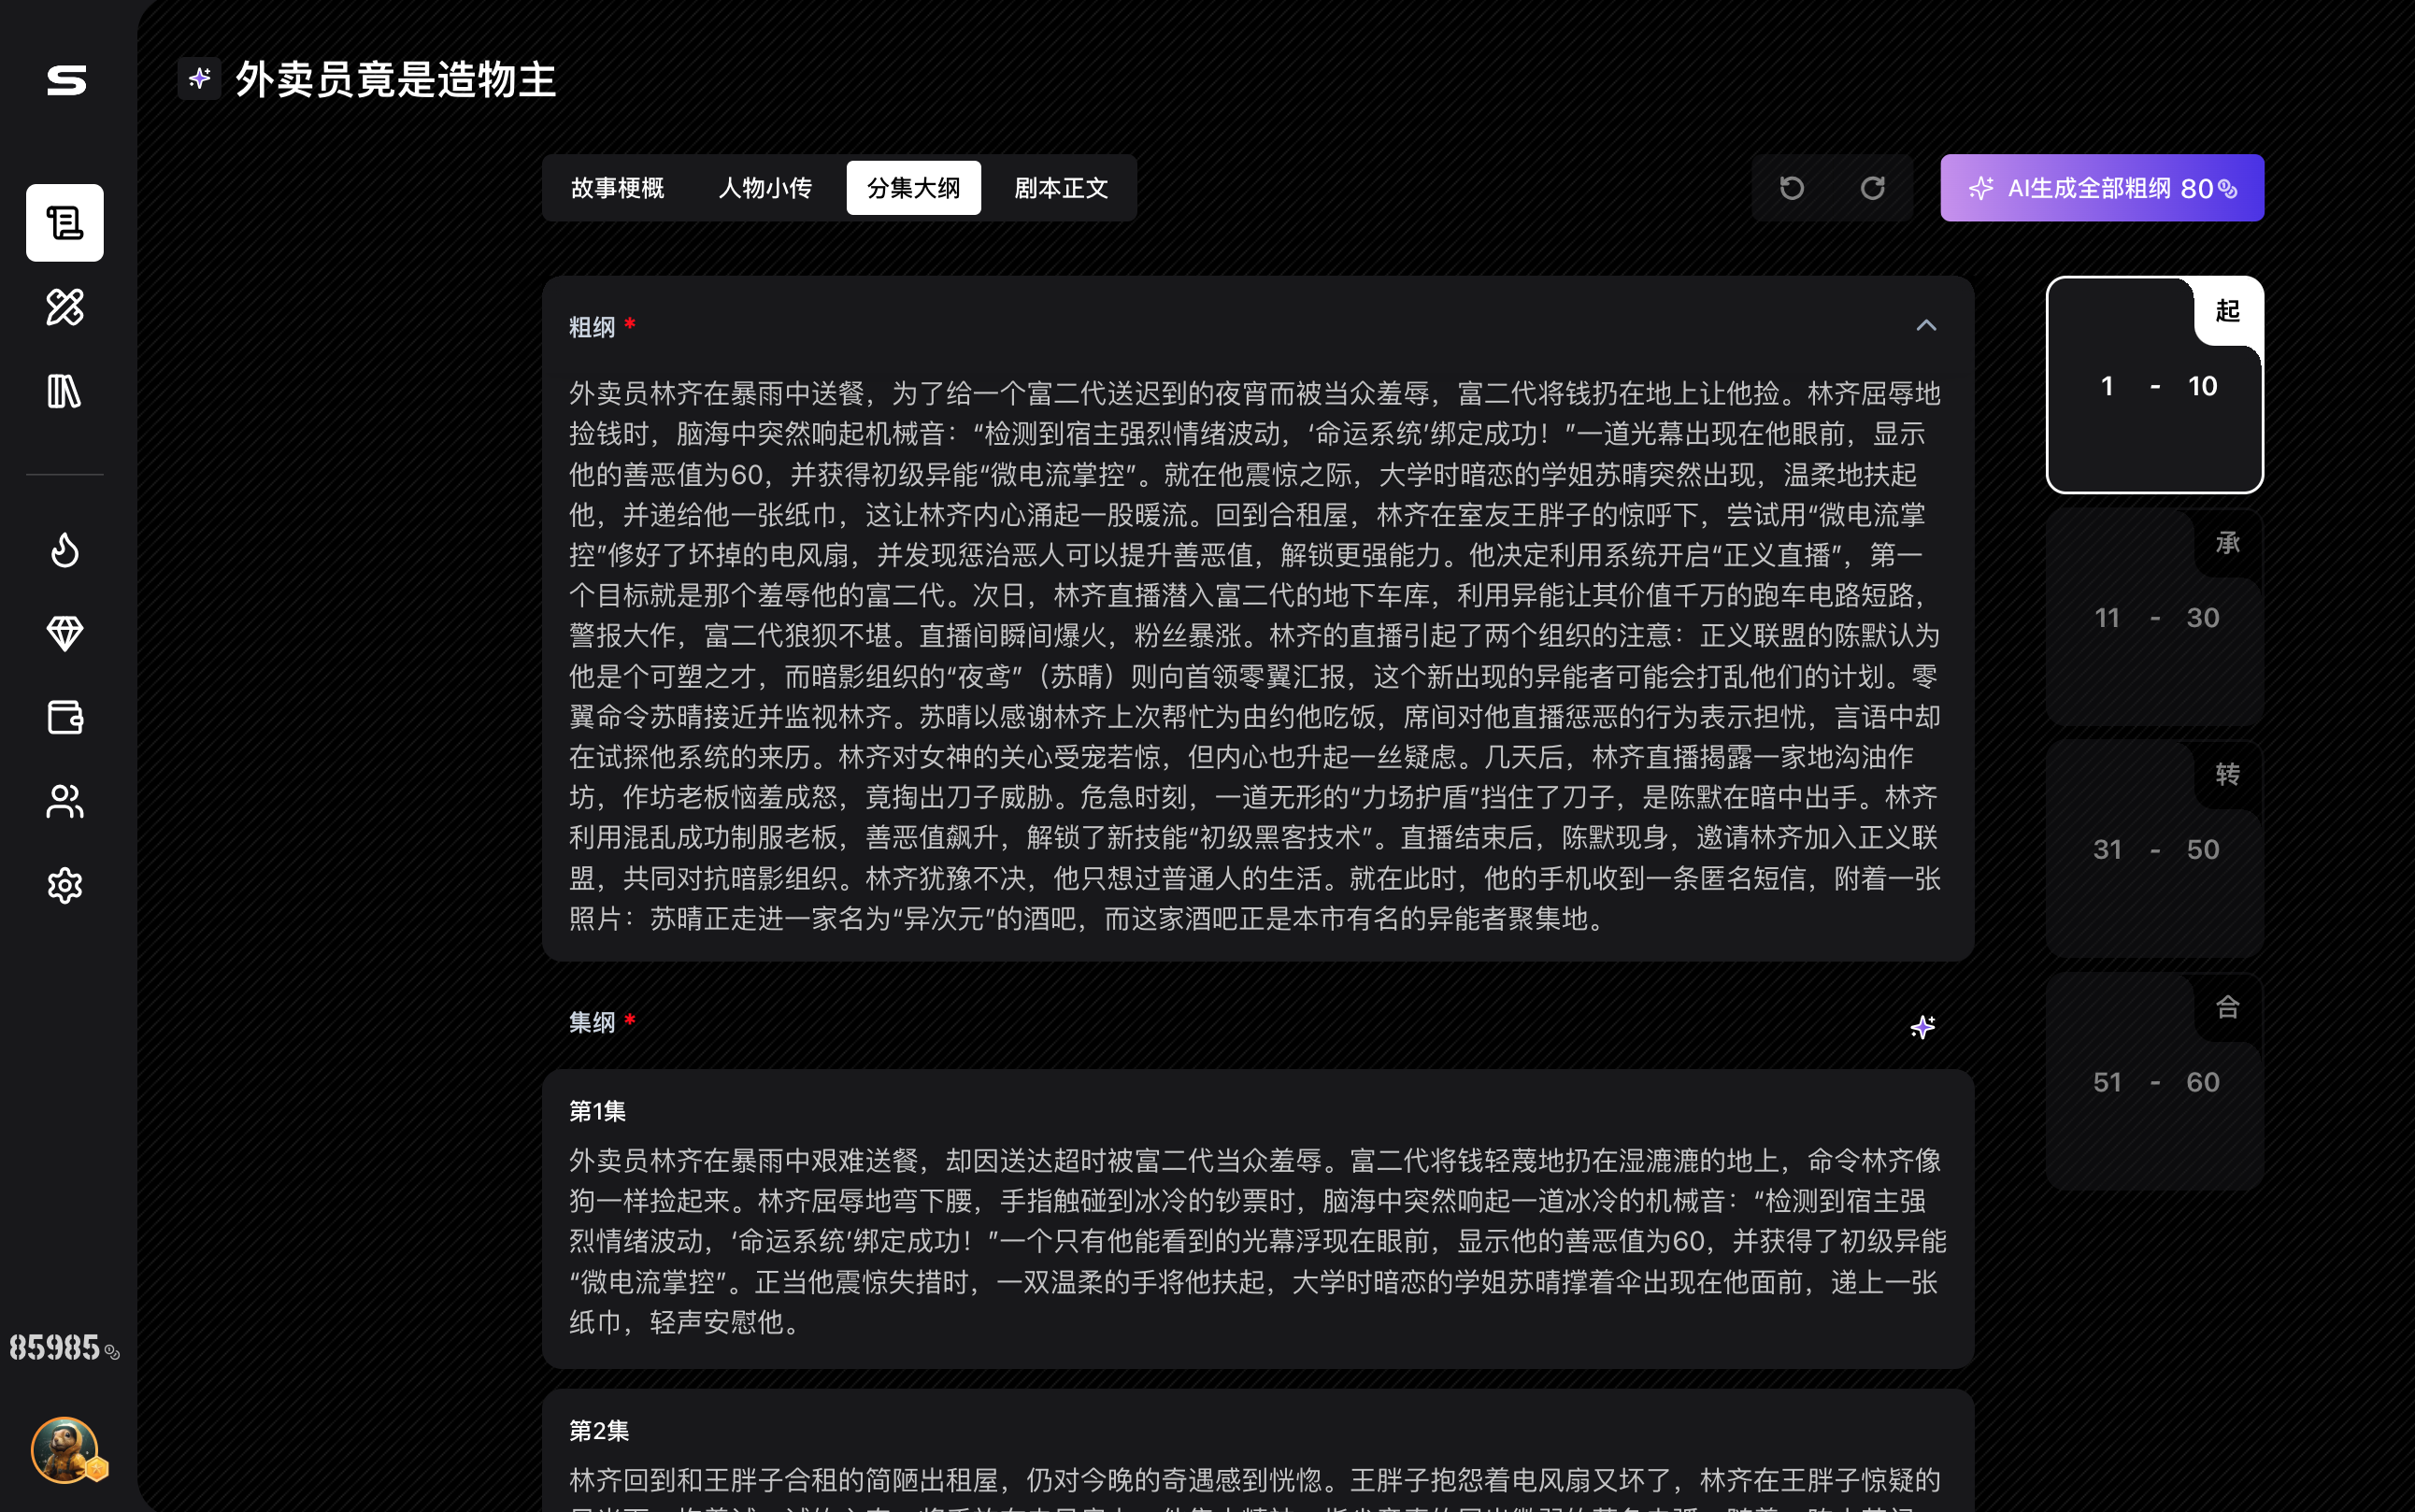Open the script scroll sidebar icon
The width and height of the screenshot is (2415, 1512).
(65, 223)
